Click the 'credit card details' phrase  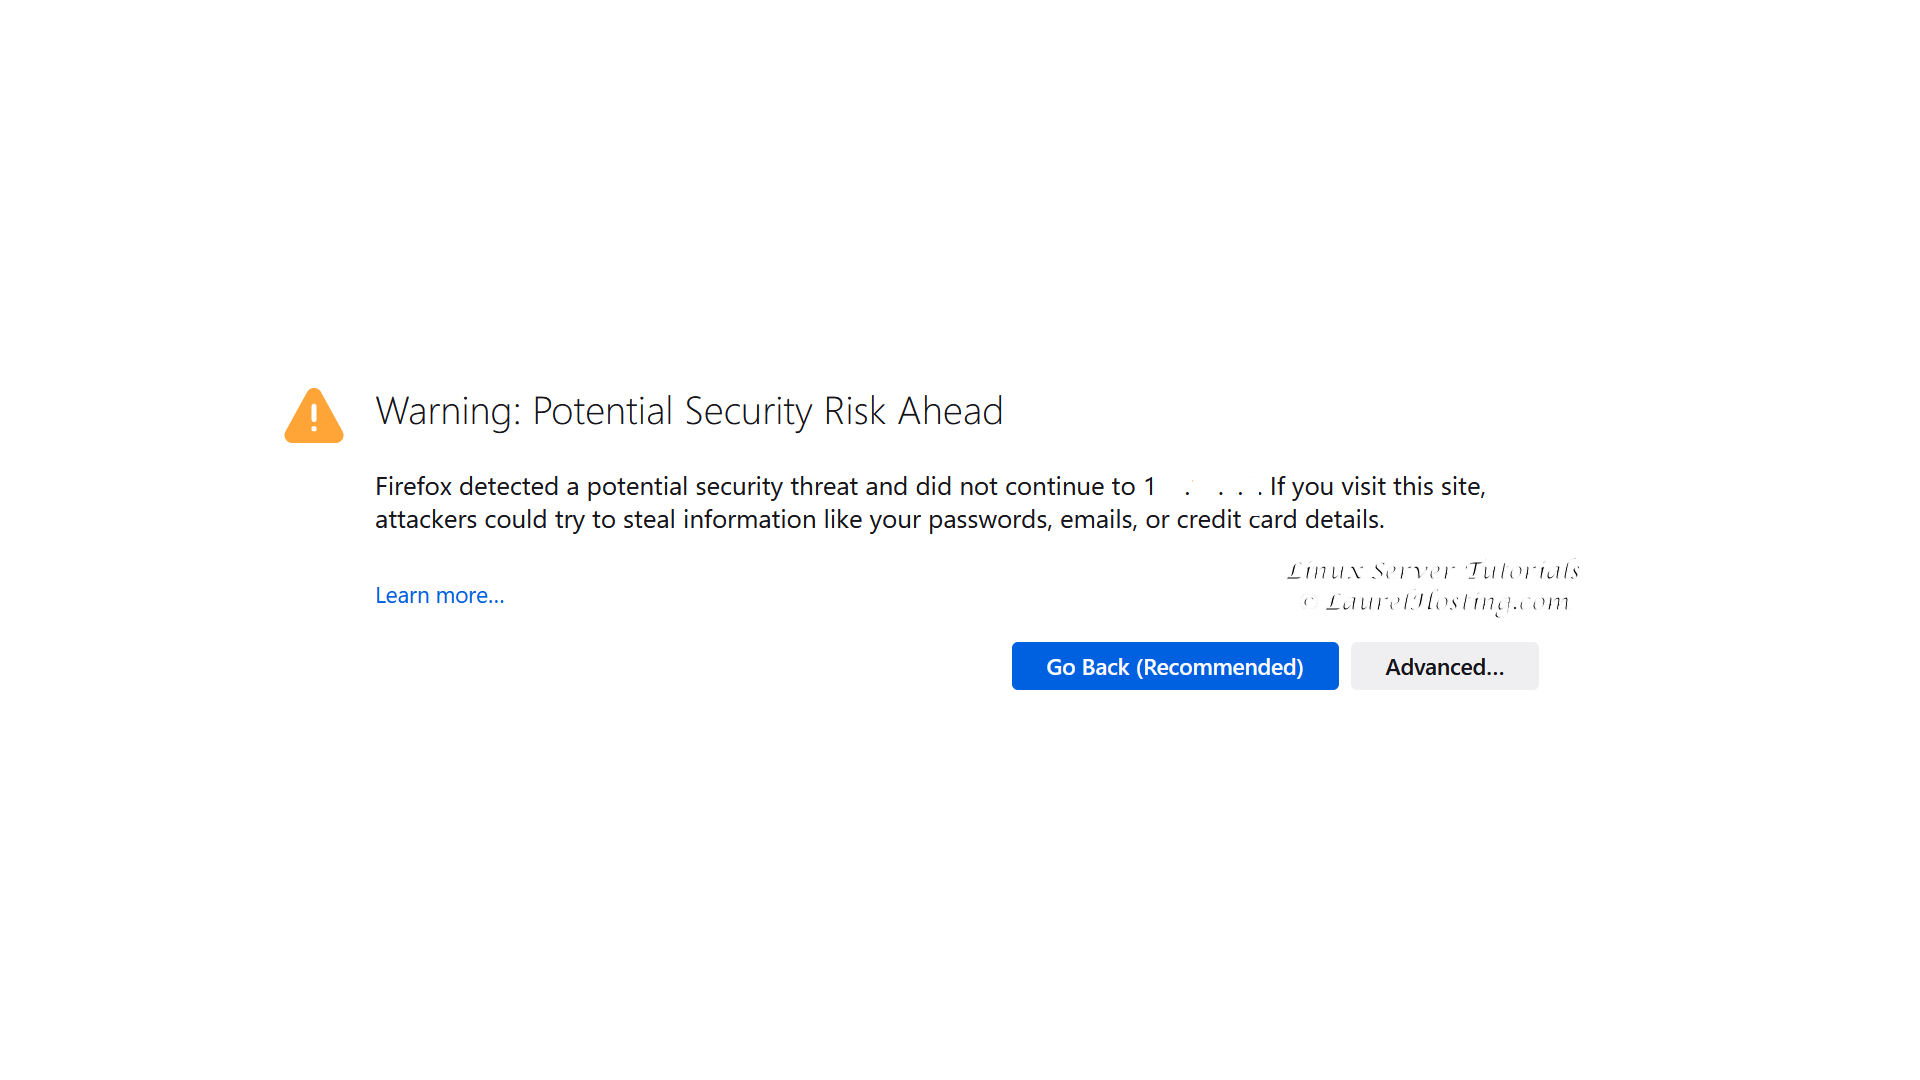[x=1279, y=519]
